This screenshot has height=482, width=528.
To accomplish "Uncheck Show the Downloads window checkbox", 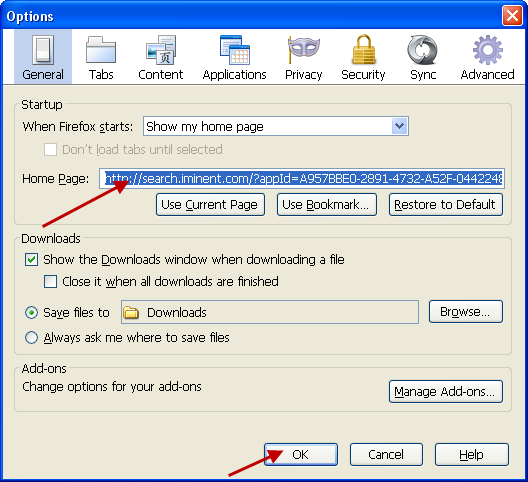I will [31, 260].
